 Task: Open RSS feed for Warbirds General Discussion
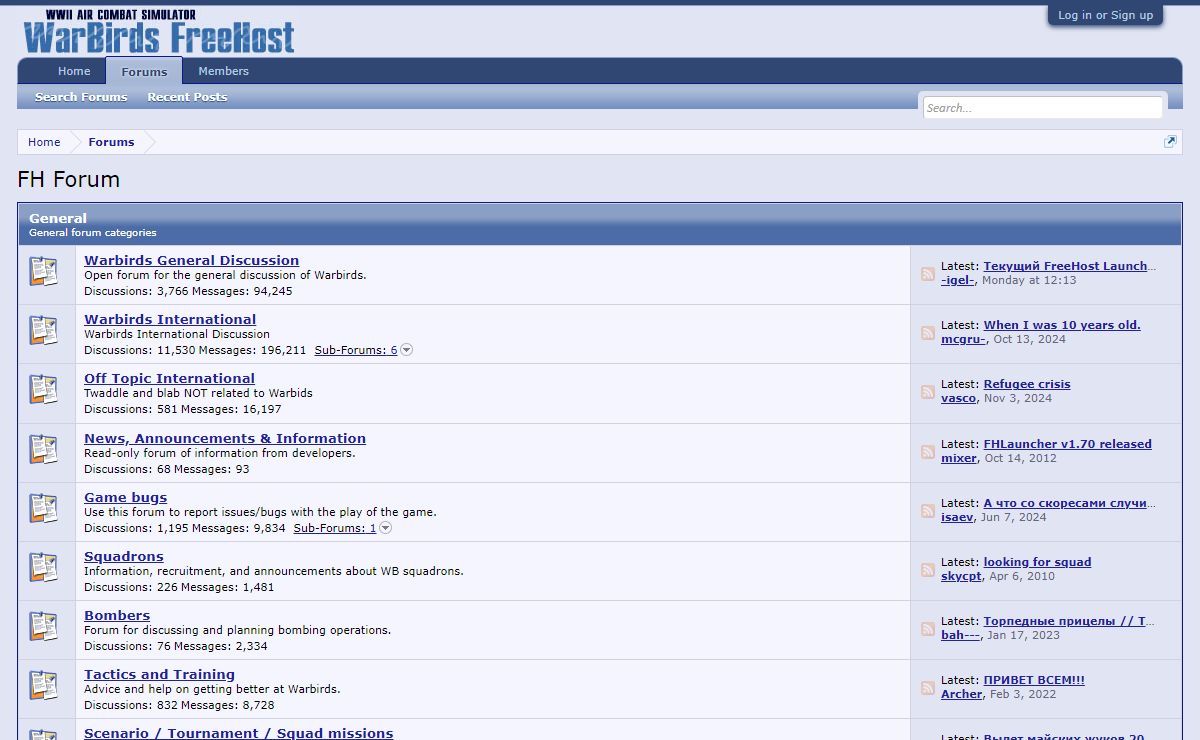tap(928, 274)
